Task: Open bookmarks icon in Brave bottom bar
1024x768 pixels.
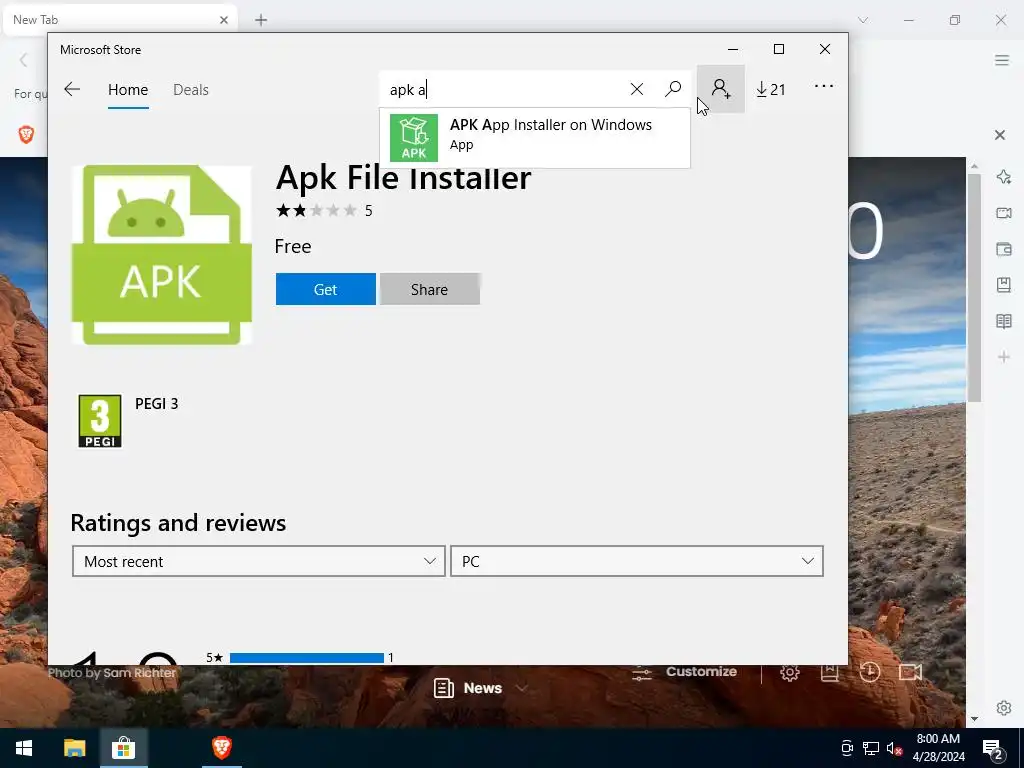Action: coord(829,672)
